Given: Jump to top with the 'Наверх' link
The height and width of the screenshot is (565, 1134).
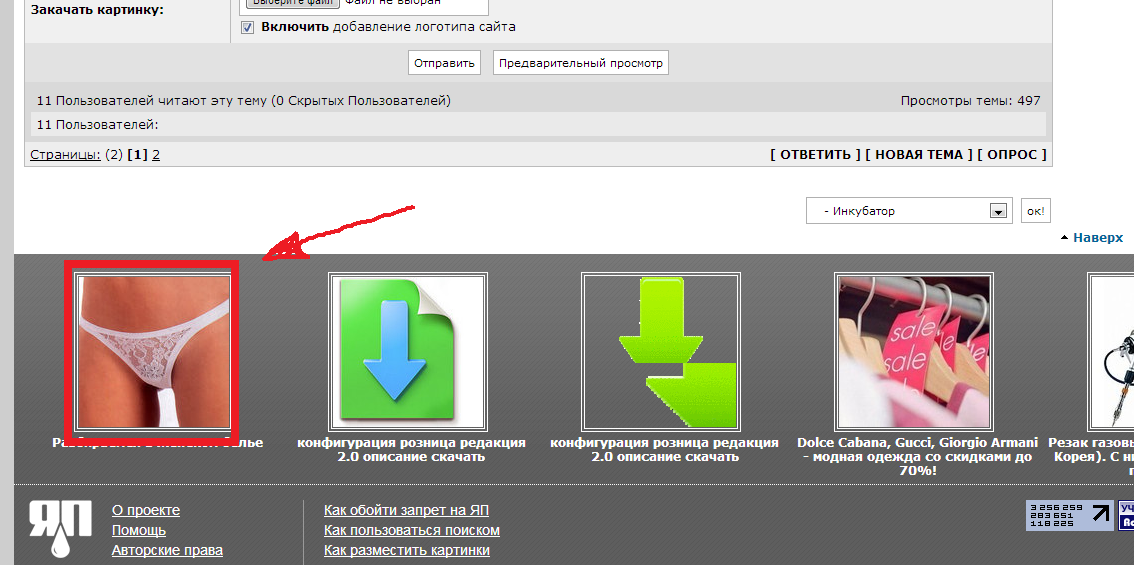Looking at the screenshot, I should point(1098,237).
